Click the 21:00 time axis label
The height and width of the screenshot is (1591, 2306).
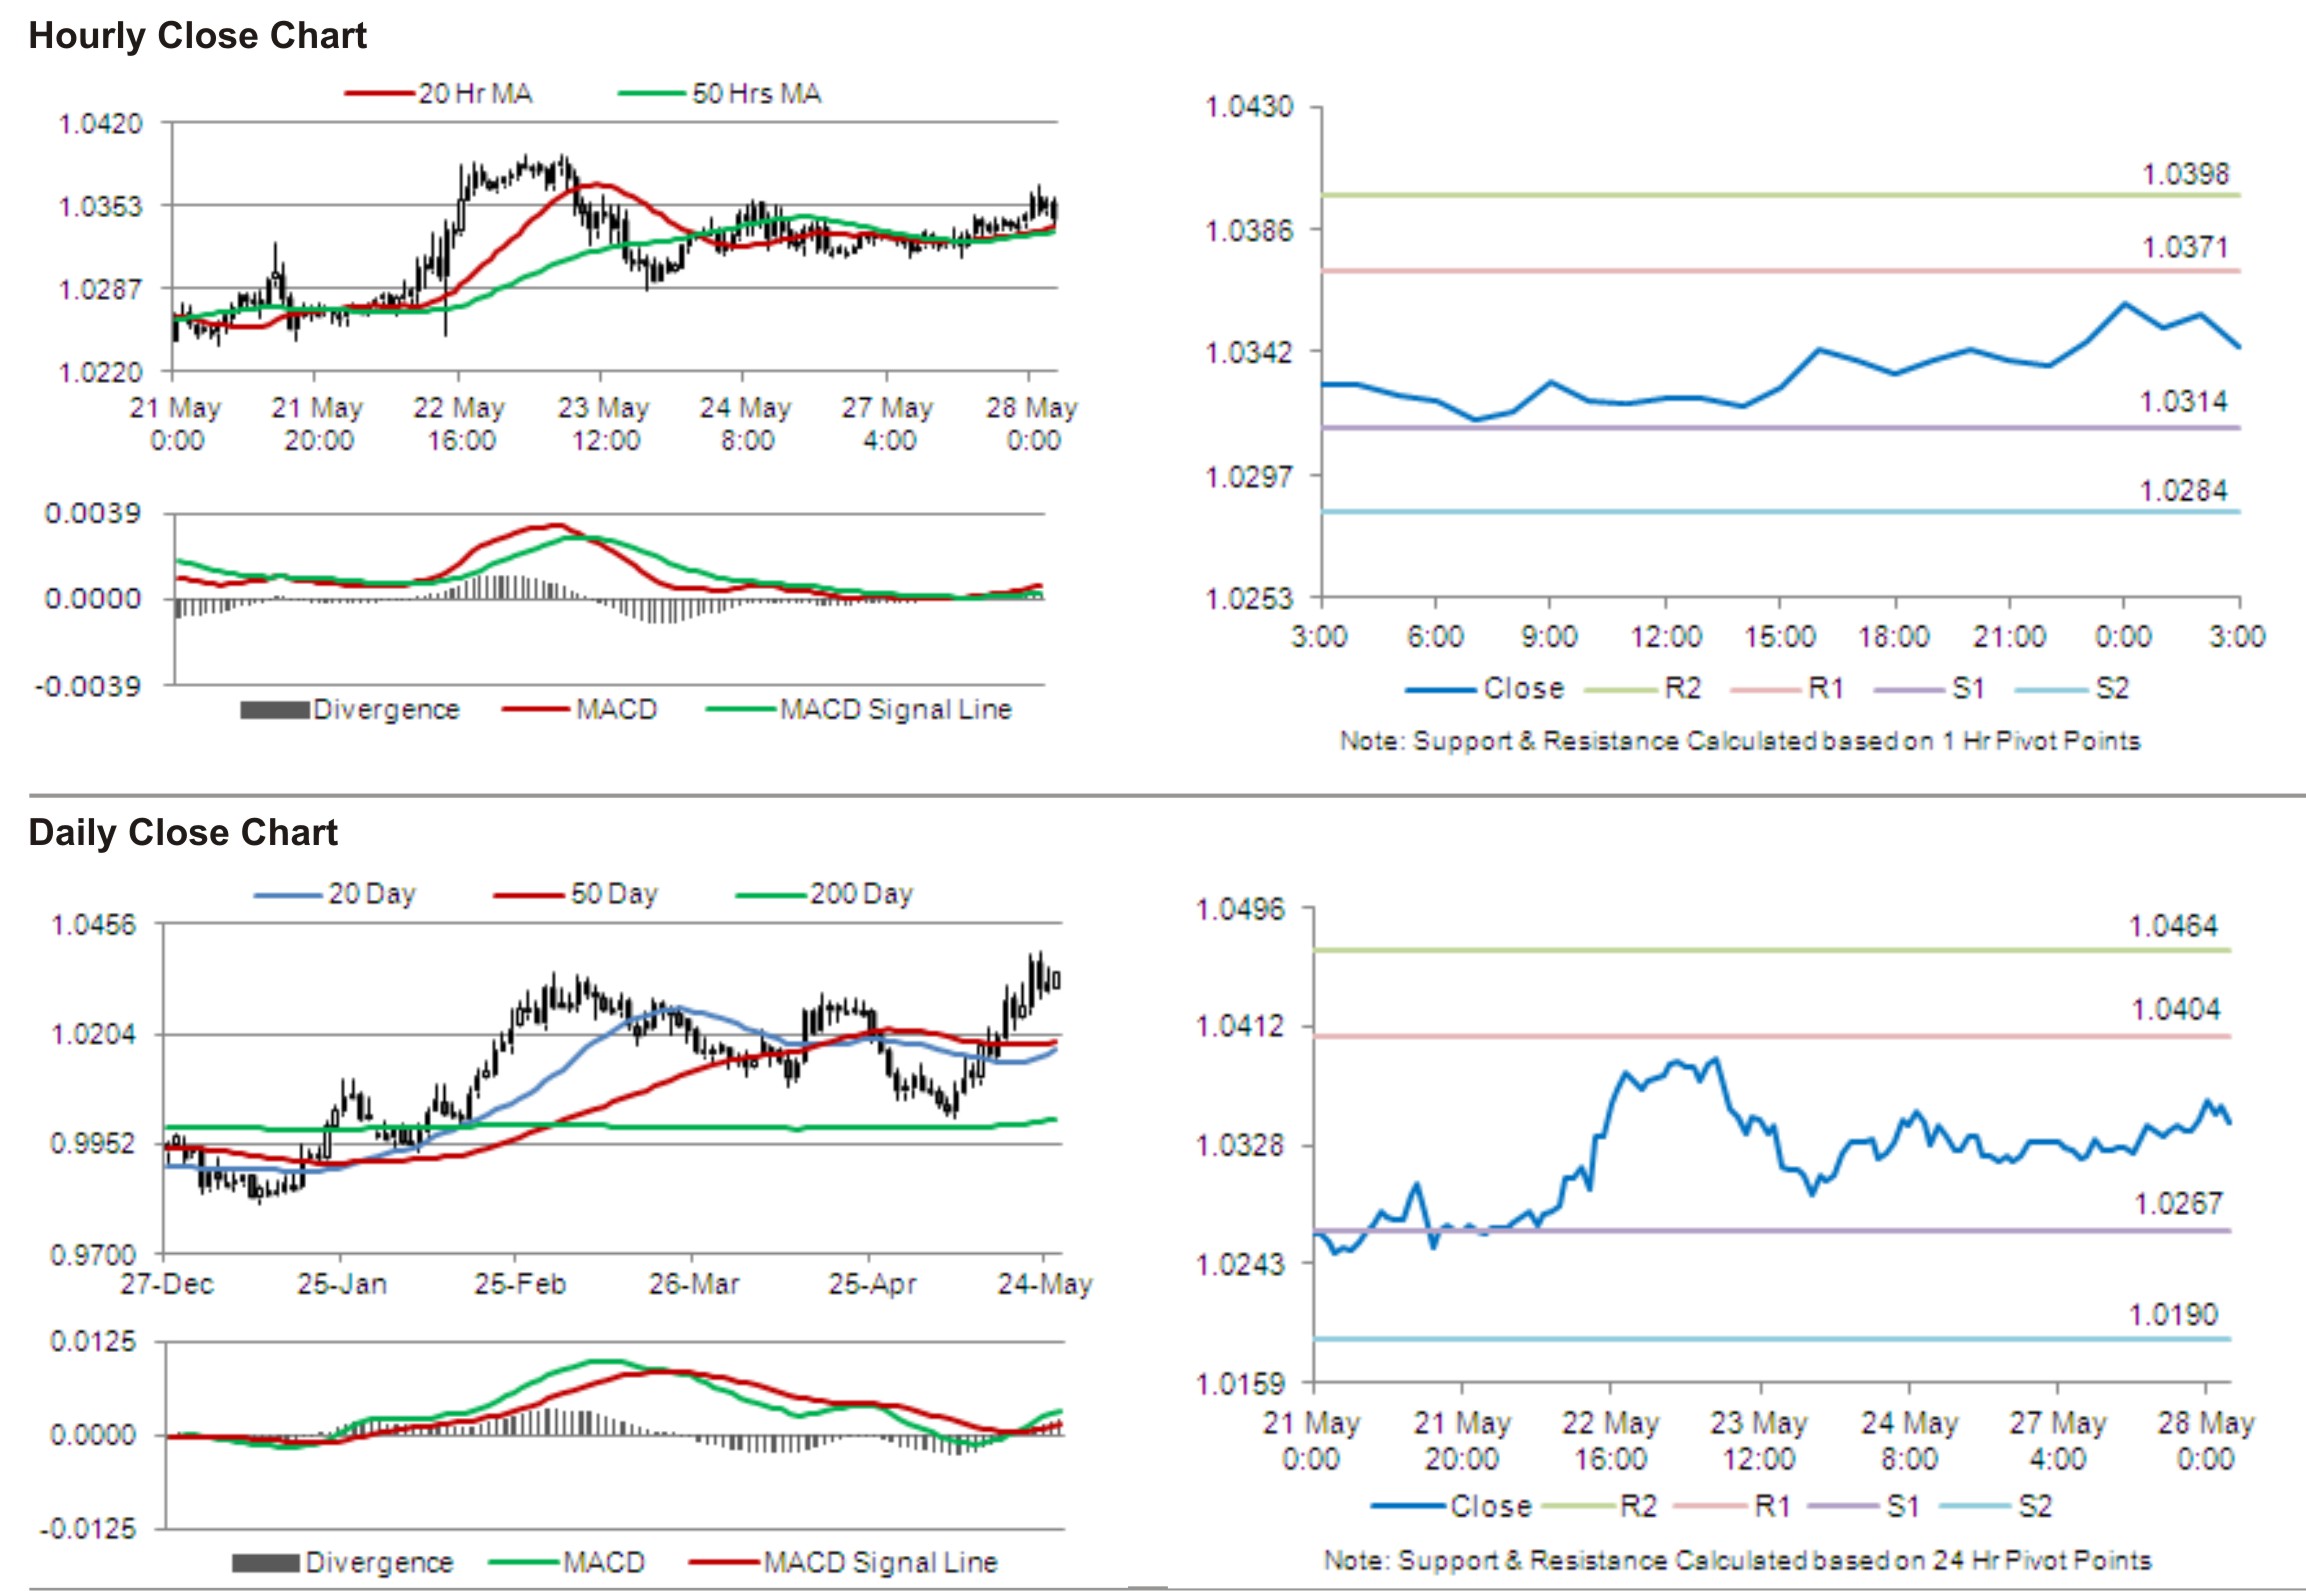click(2010, 637)
